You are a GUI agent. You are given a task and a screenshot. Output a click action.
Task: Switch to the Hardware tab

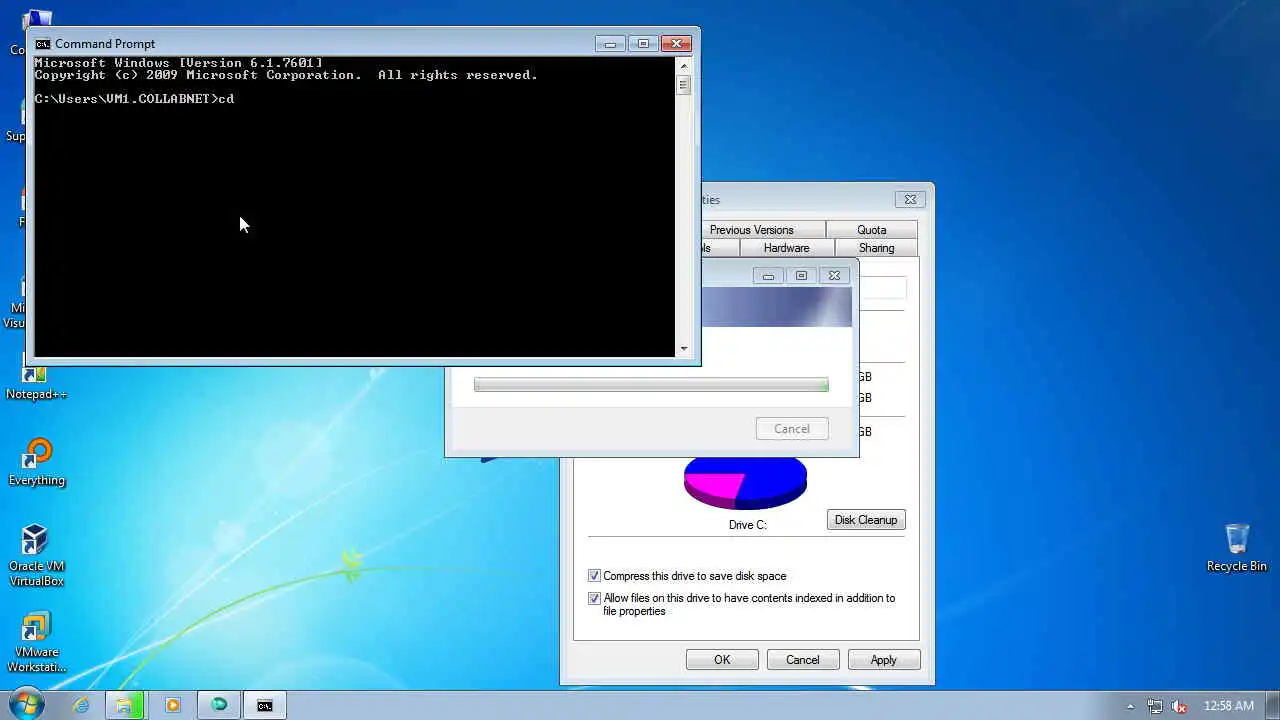coord(786,248)
